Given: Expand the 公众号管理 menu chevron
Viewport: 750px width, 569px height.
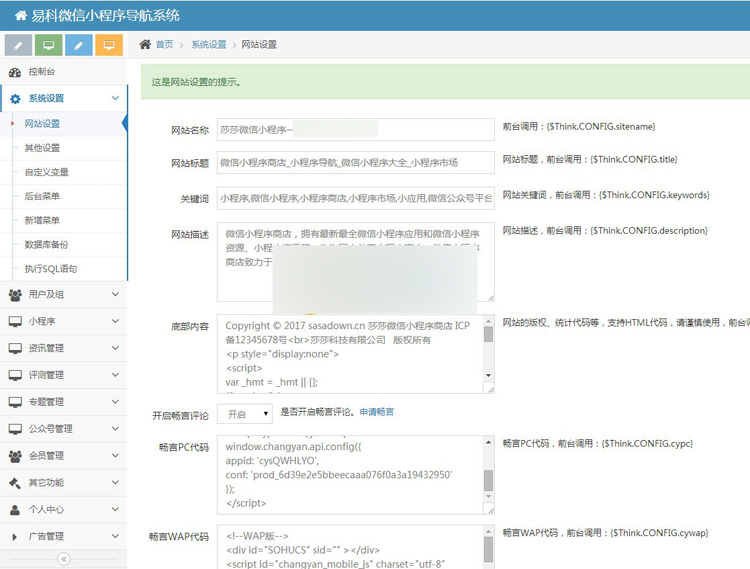Looking at the screenshot, I should [x=115, y=428].
